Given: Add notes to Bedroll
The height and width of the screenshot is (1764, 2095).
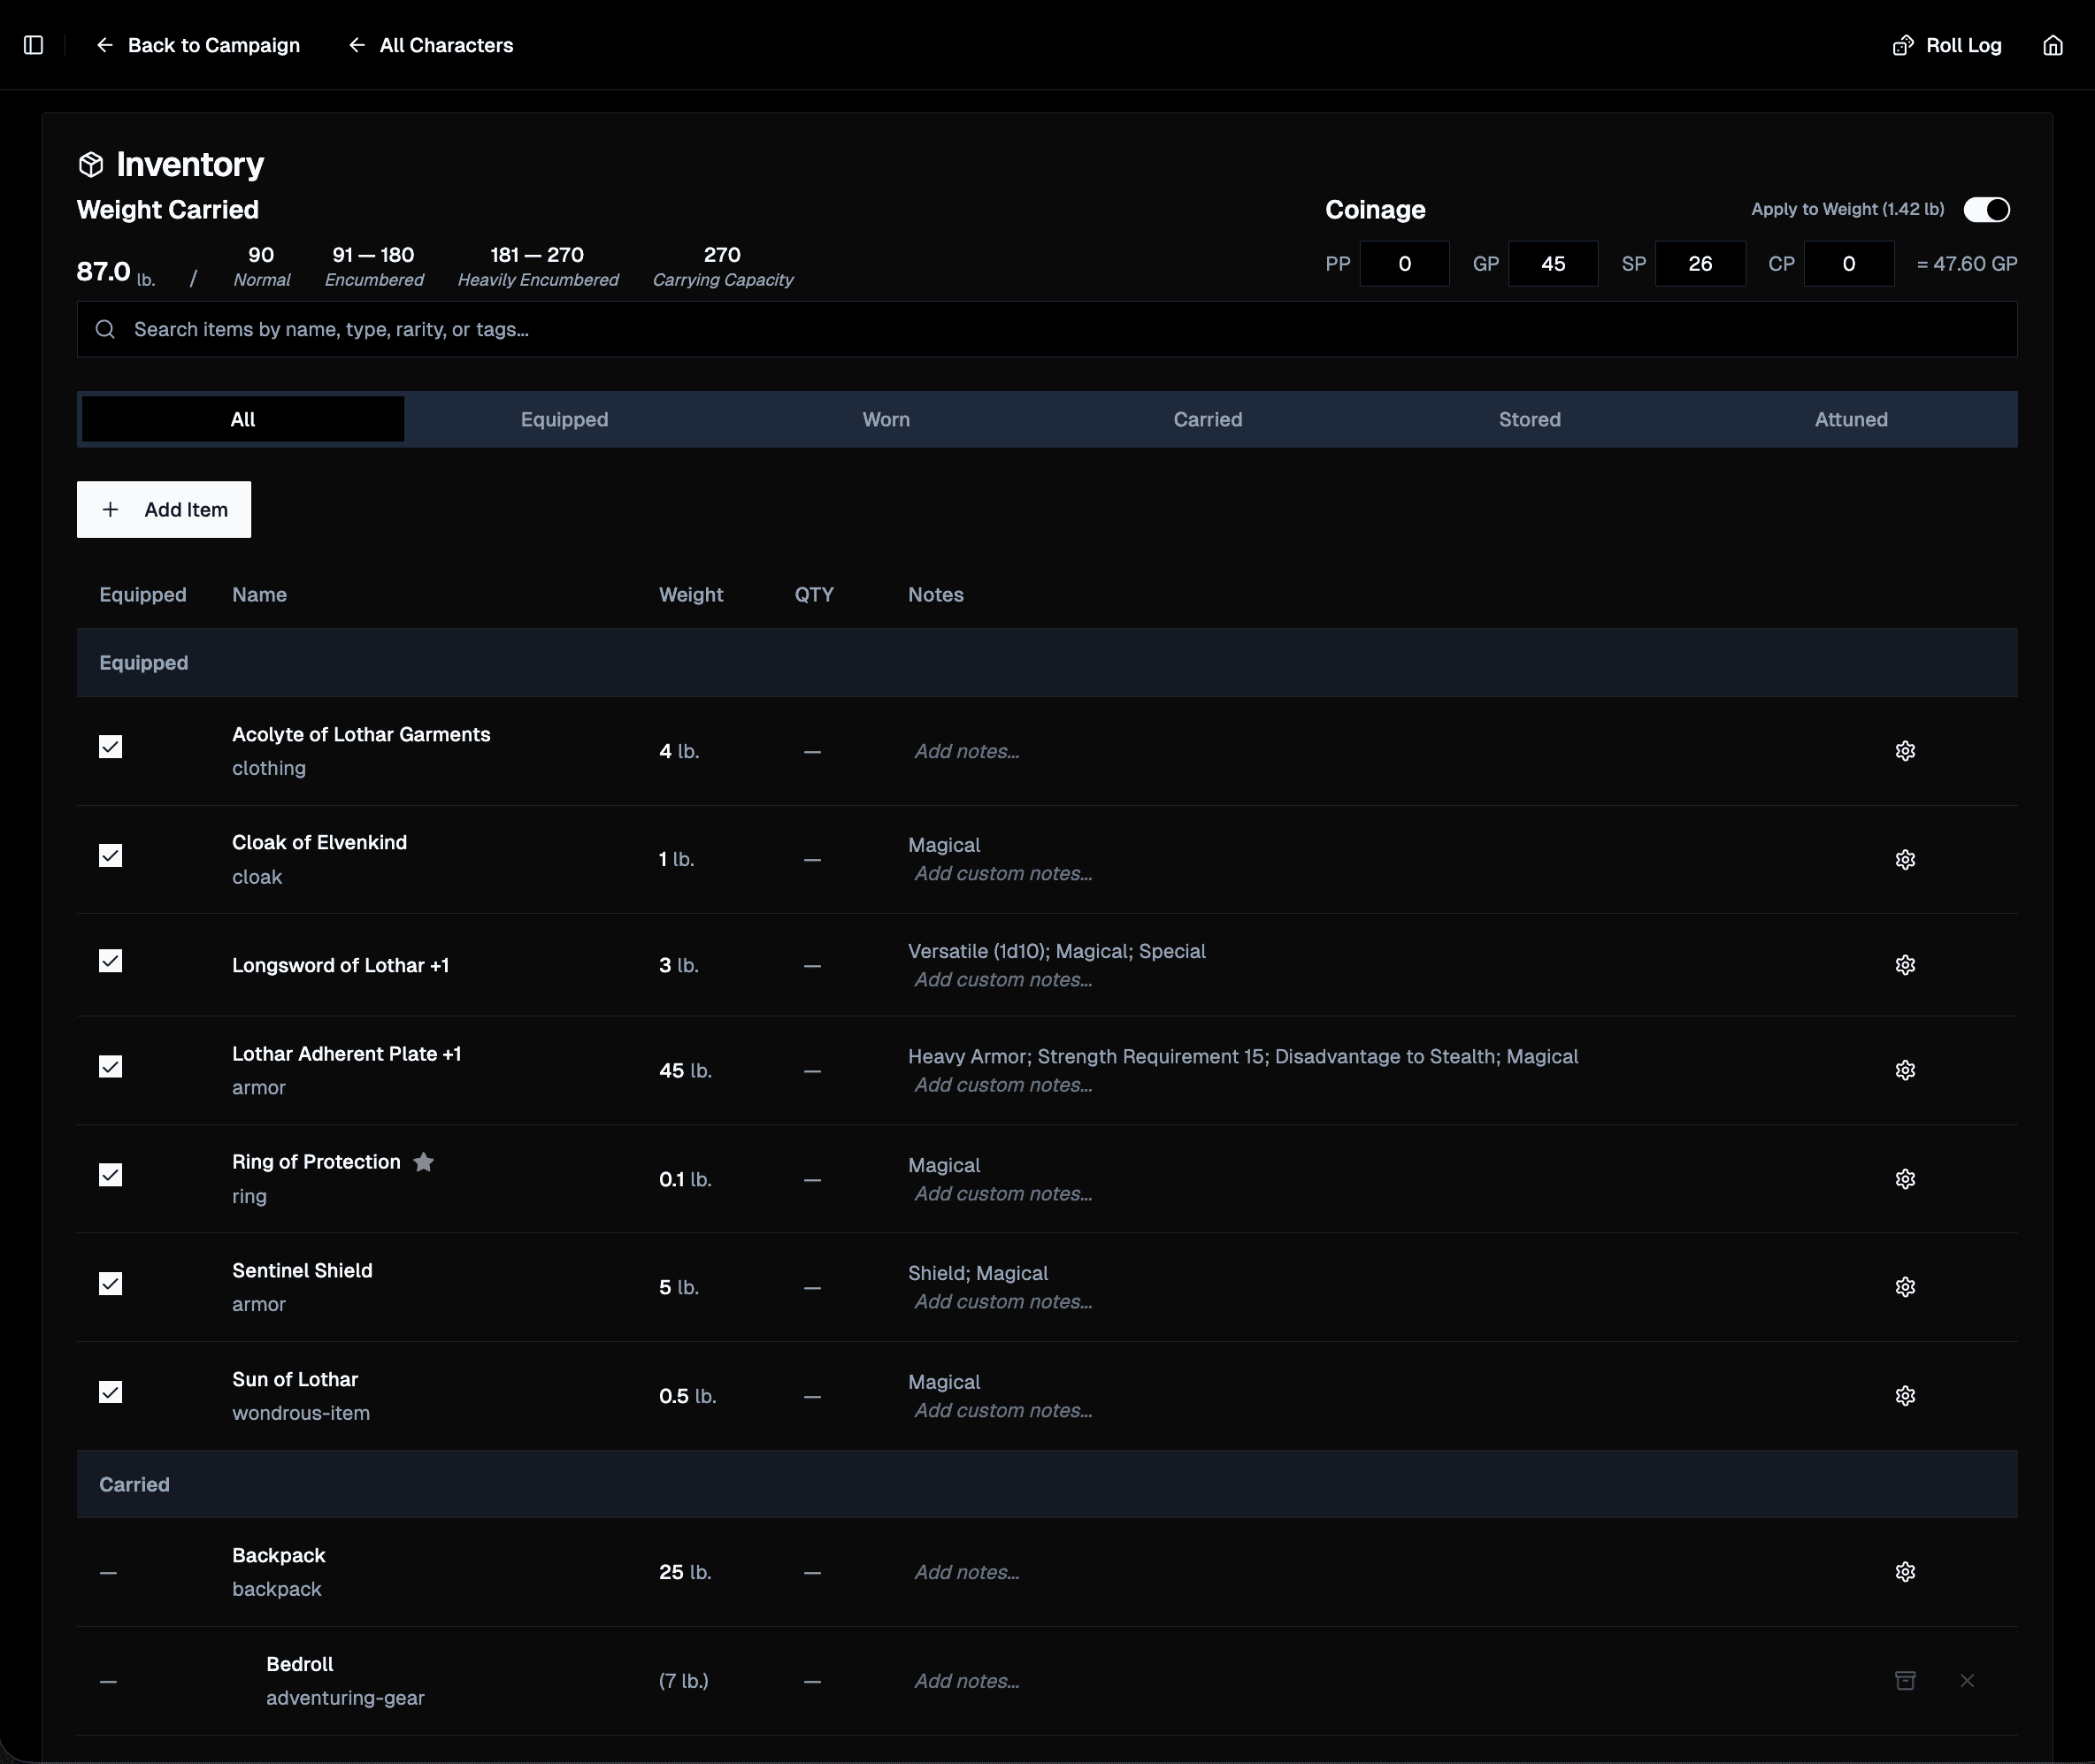Looking at the screenshot, I should tap(967, 1681).
